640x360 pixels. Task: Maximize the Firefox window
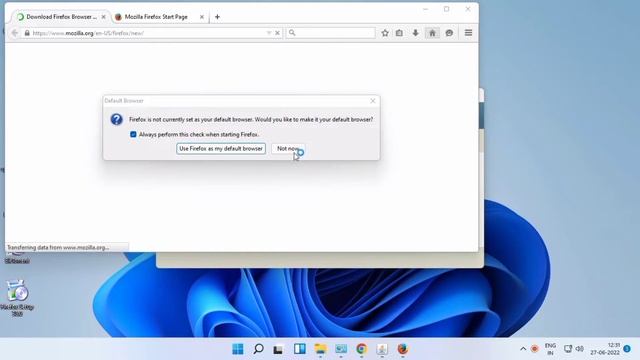[447, 9]
